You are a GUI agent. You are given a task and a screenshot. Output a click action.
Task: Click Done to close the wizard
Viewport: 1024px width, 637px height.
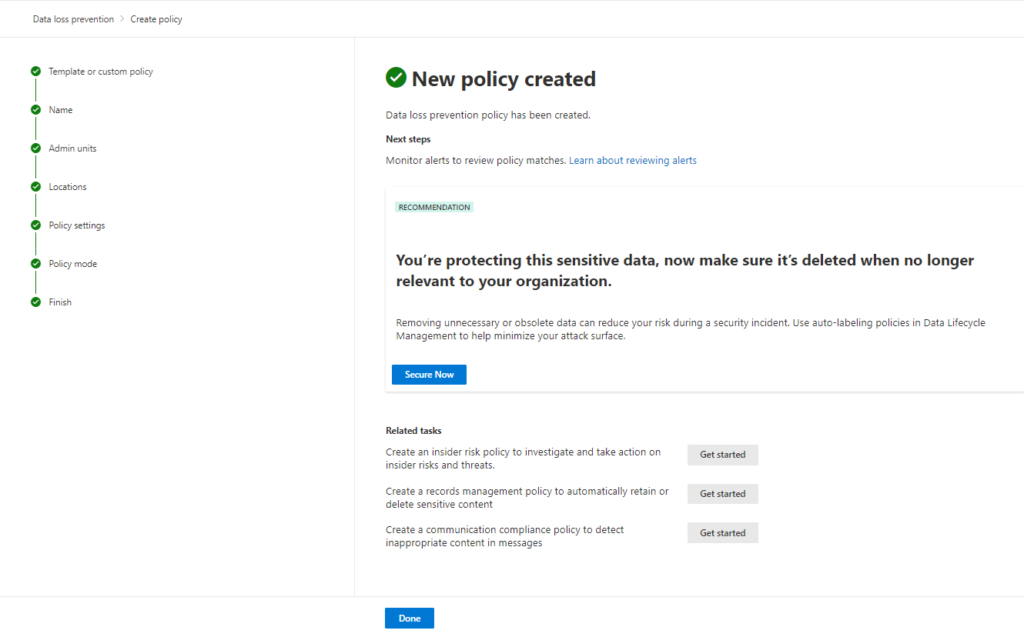(x=409, y=618)
